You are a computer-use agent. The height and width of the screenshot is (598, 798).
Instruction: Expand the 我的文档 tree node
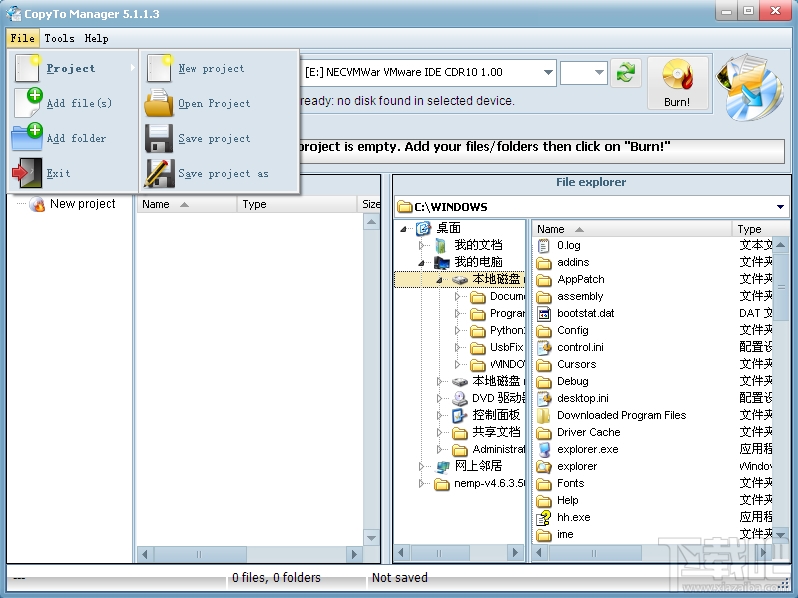click(421, 246)
